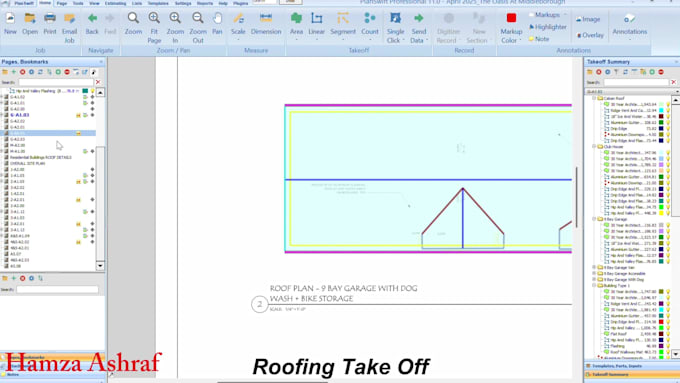Click the Annotations icon in ribbon
680x383 pixels.
[630, 19]
